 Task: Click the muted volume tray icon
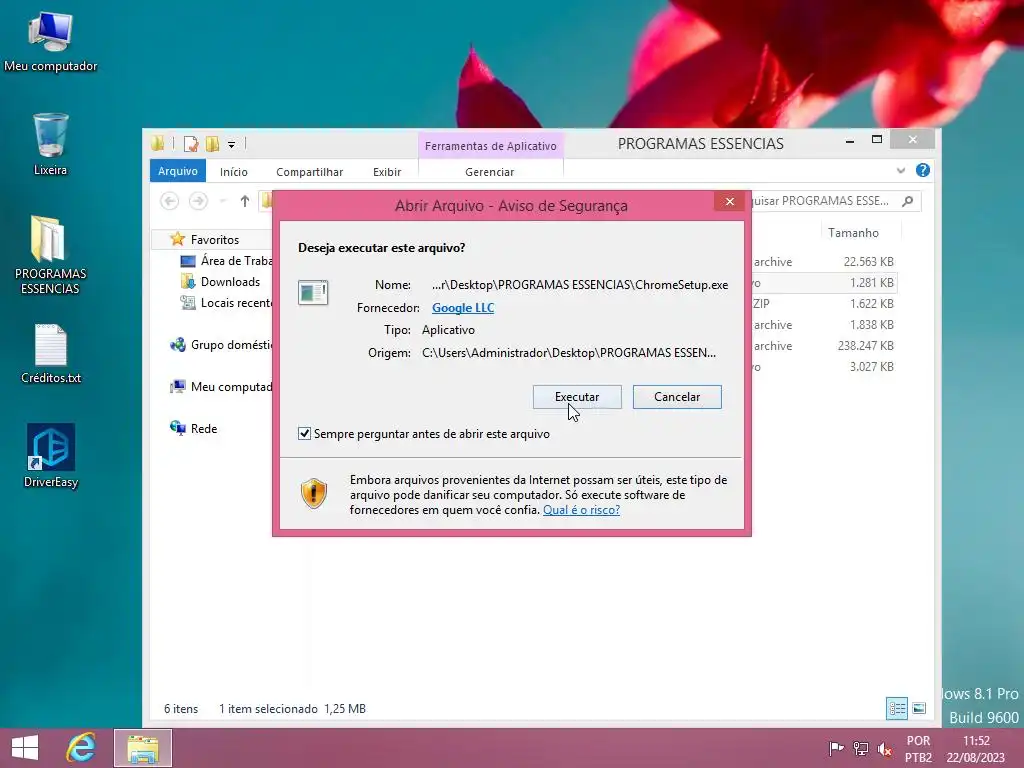(885, 748)
